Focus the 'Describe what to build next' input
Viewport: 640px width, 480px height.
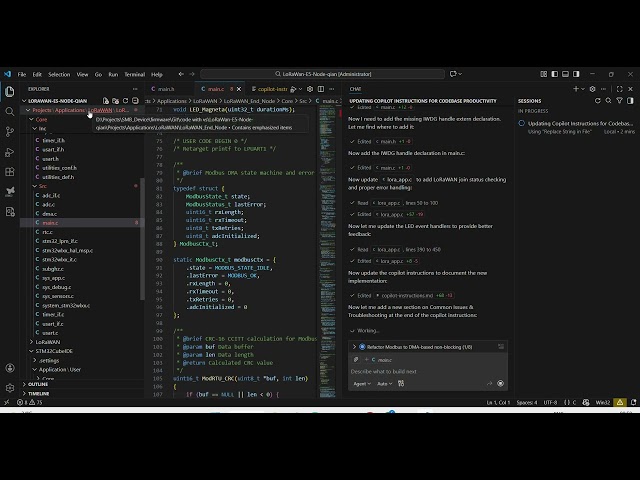428,371
